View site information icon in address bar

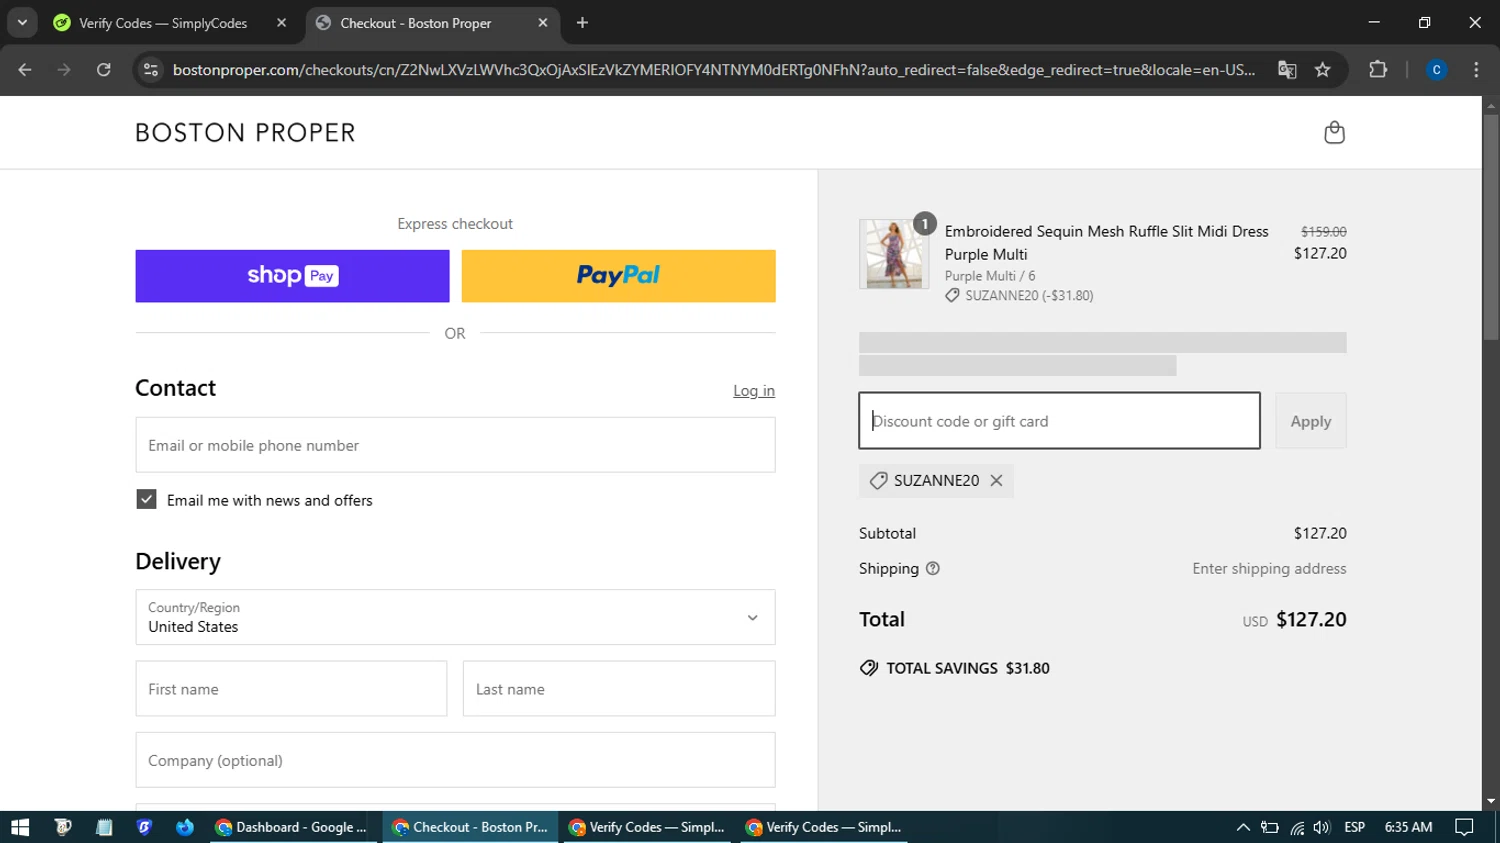[151, 70]
